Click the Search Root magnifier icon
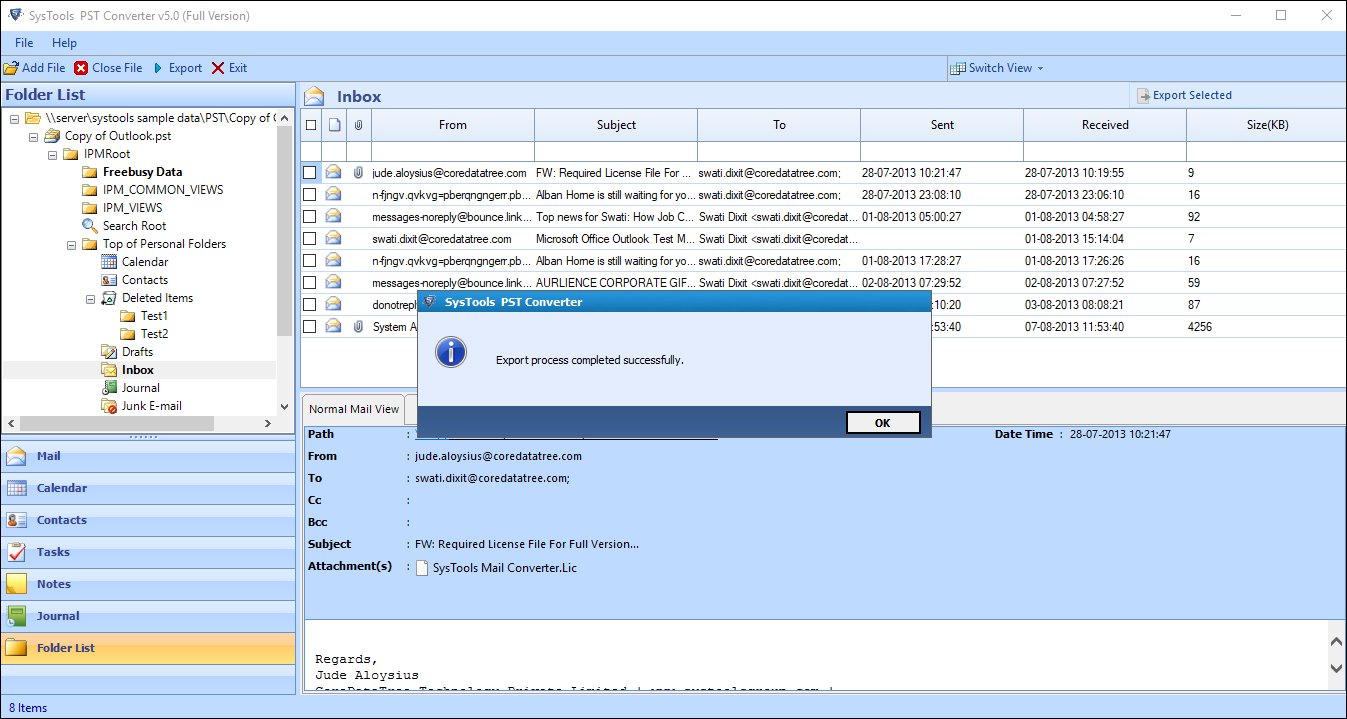 tap(90, 226)
